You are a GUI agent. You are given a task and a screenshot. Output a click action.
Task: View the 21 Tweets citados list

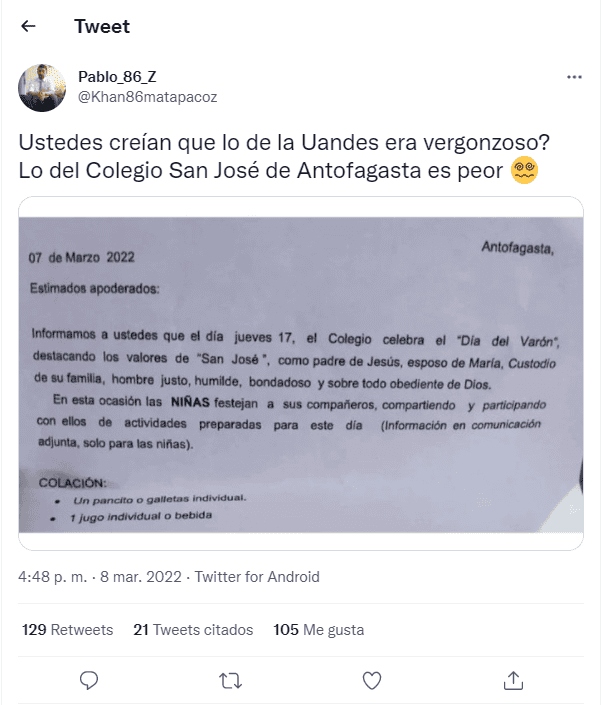(193, 630)
